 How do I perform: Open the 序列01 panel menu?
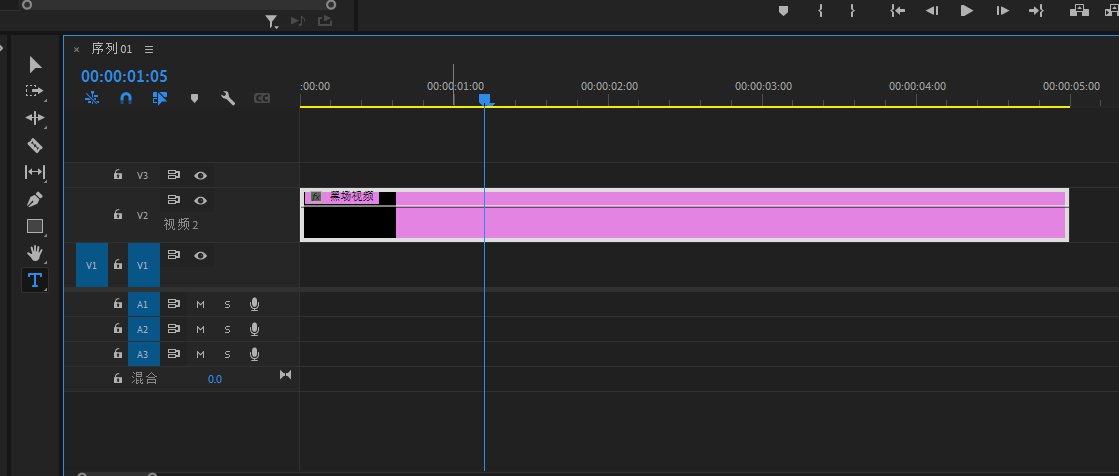pyautogui.click(x=149, y=49)
